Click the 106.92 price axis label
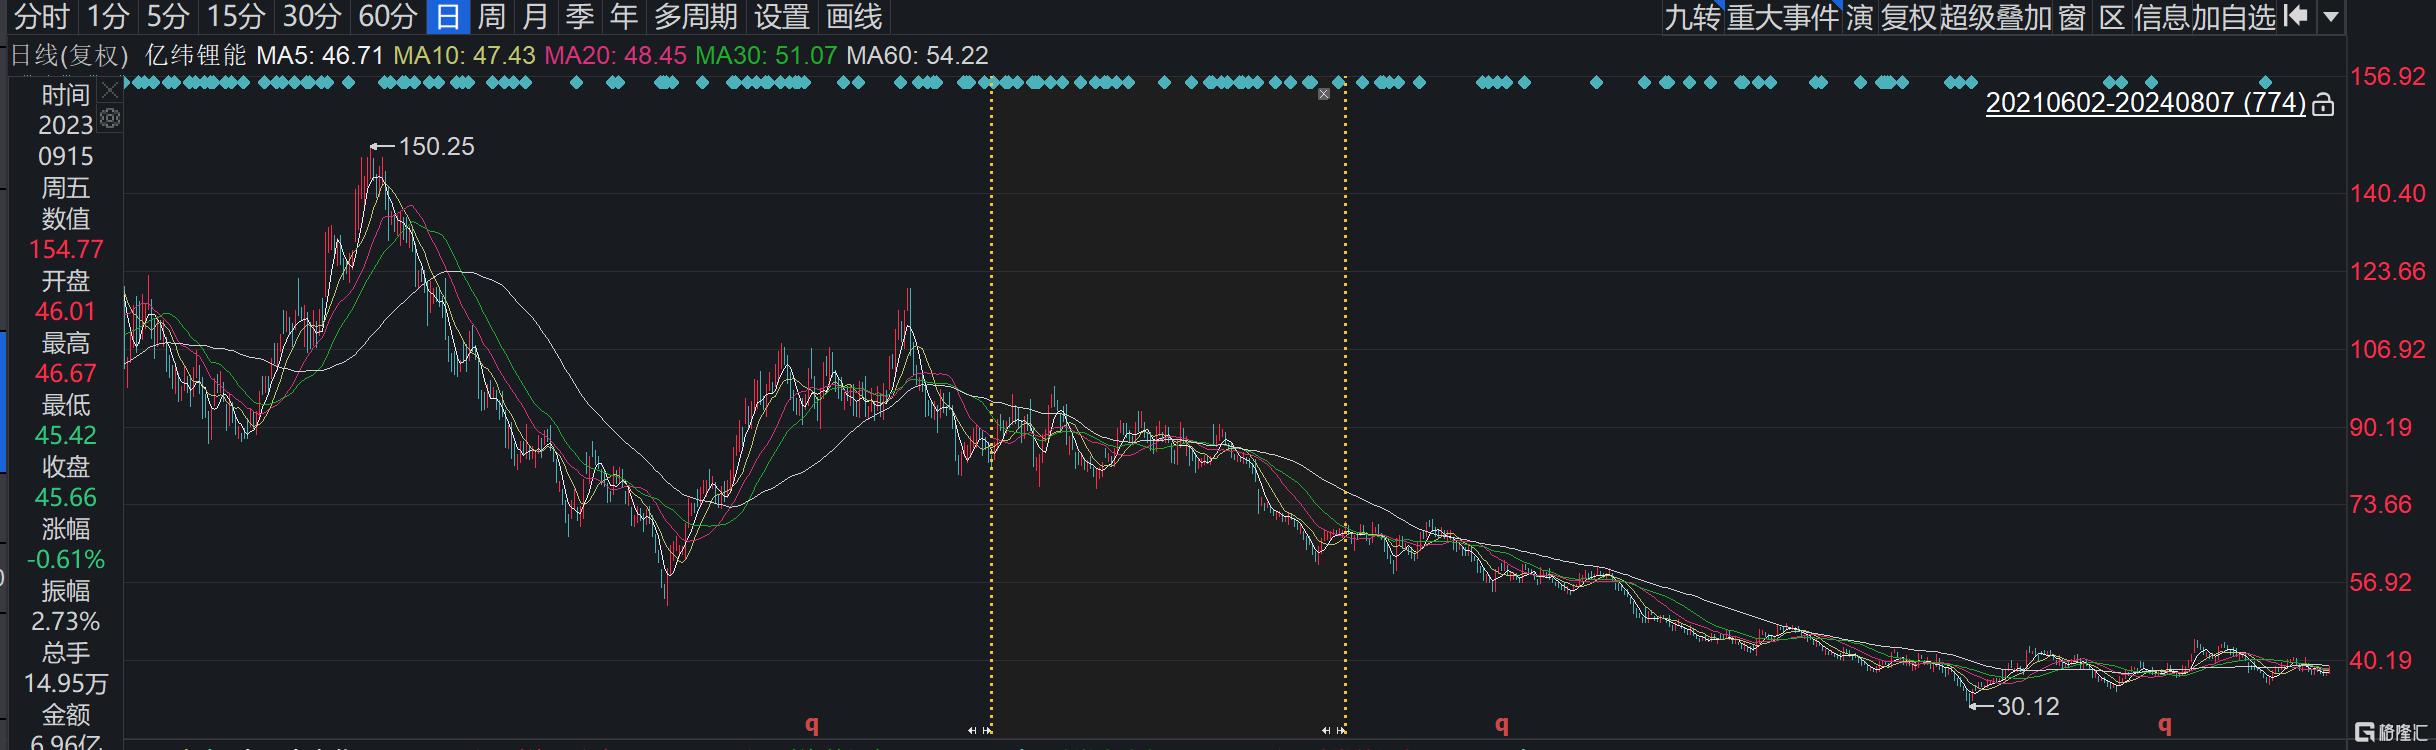 [2387, 349]
